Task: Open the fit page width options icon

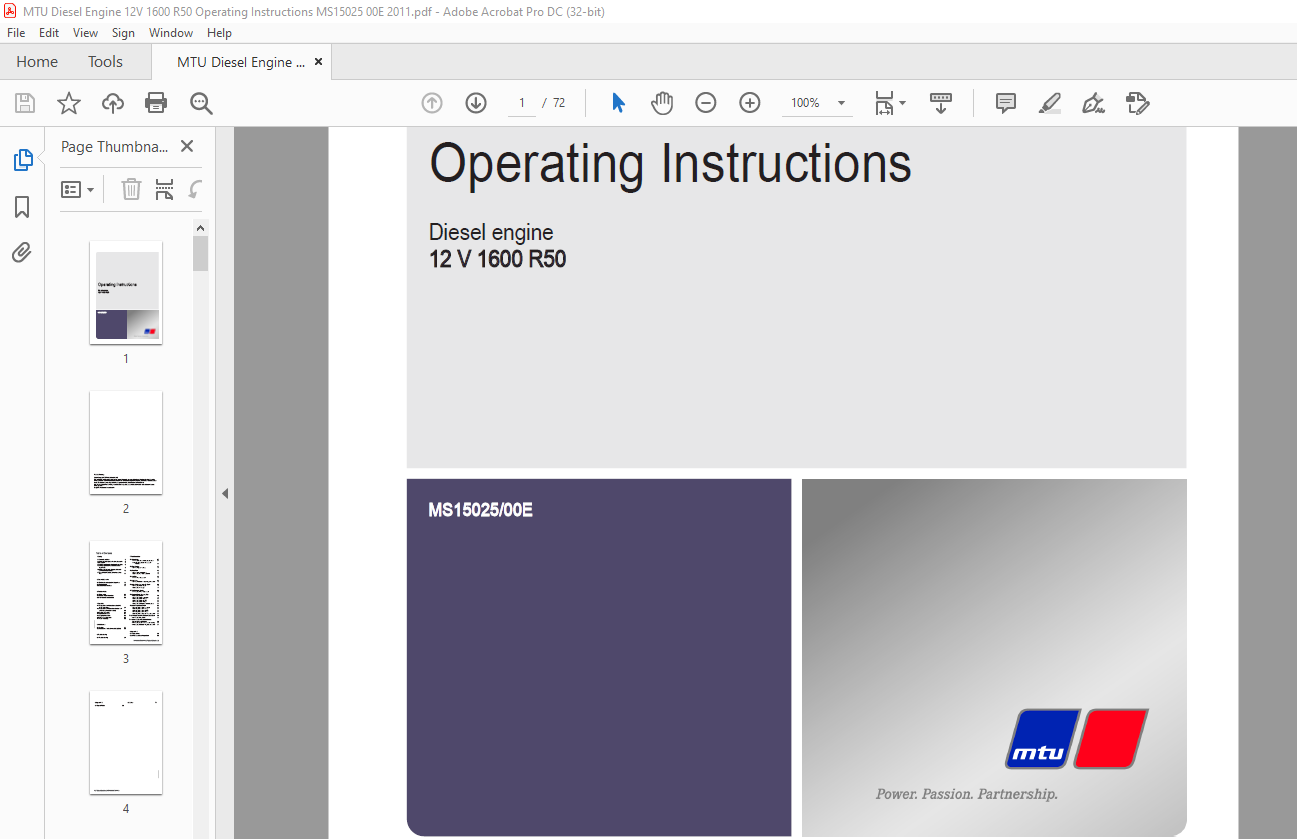Action: (890, 103)
